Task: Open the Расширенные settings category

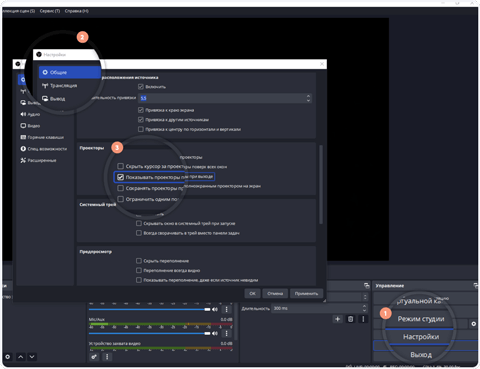Action: click(38, 160)
